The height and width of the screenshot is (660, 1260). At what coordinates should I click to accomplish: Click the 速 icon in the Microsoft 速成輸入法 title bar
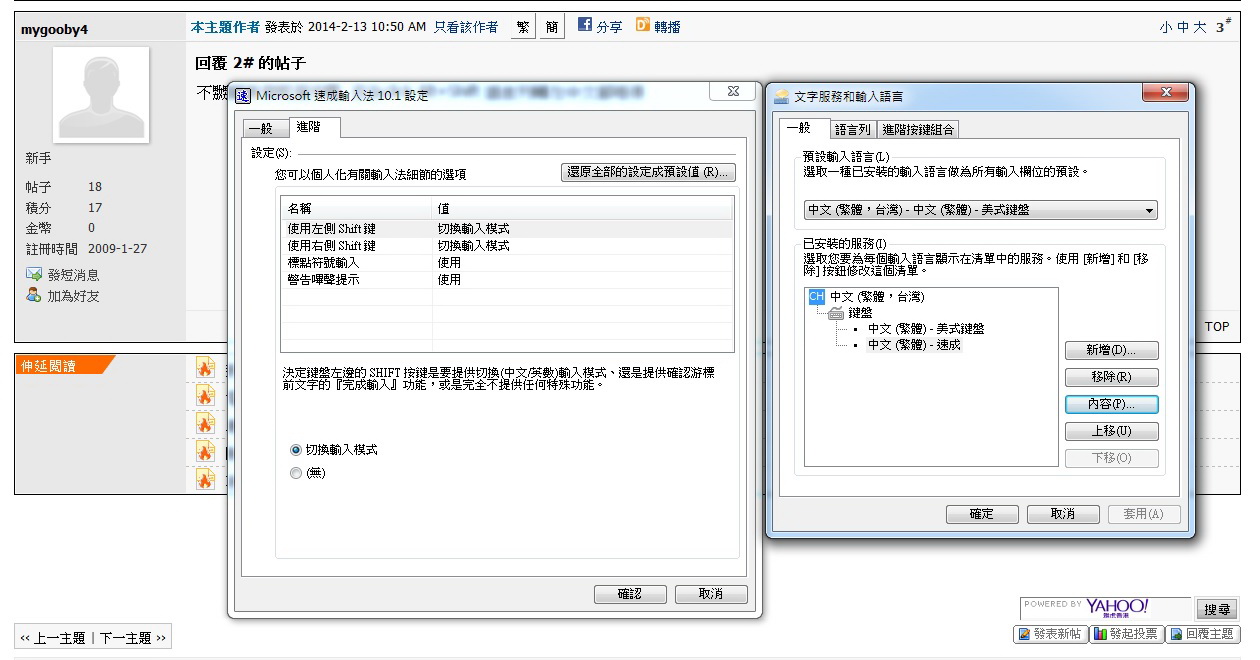coord(243,96)
